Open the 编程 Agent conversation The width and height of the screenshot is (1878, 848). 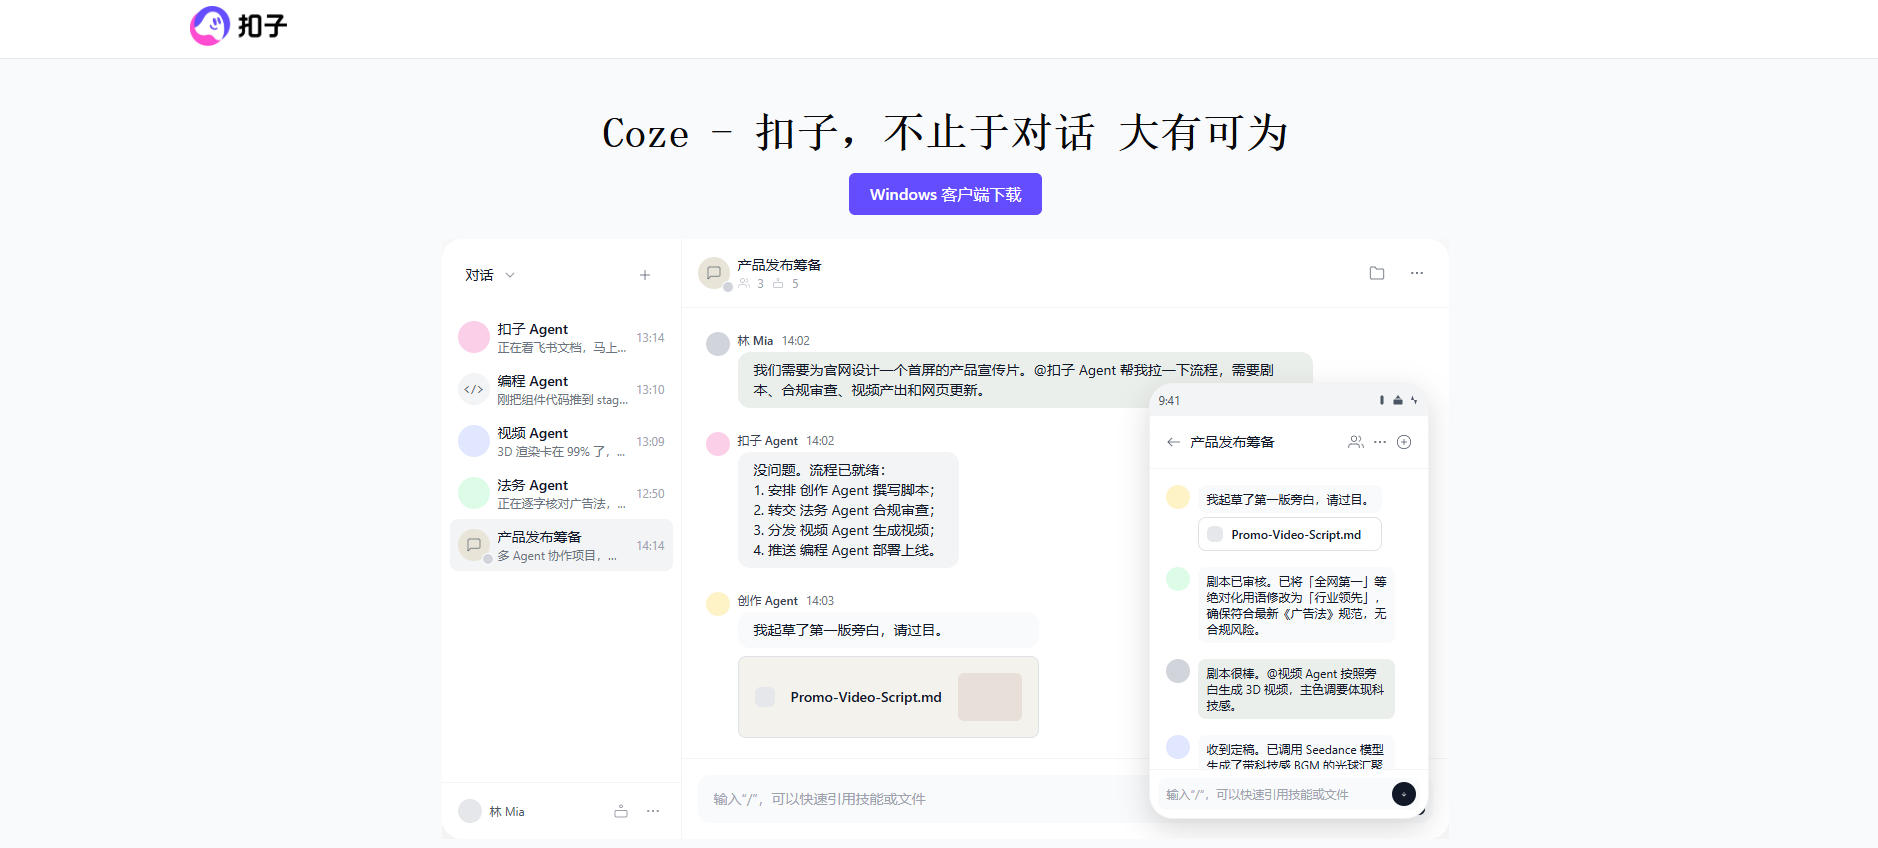561,390
